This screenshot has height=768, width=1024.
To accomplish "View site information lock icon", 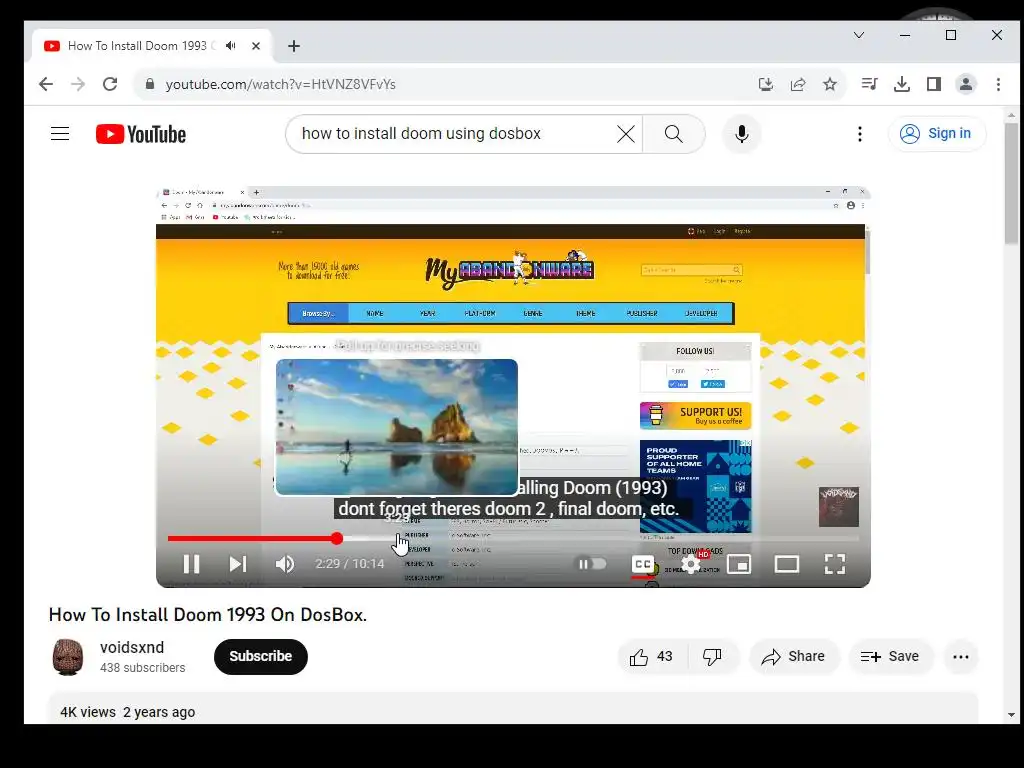I will [x=150, y=84].
